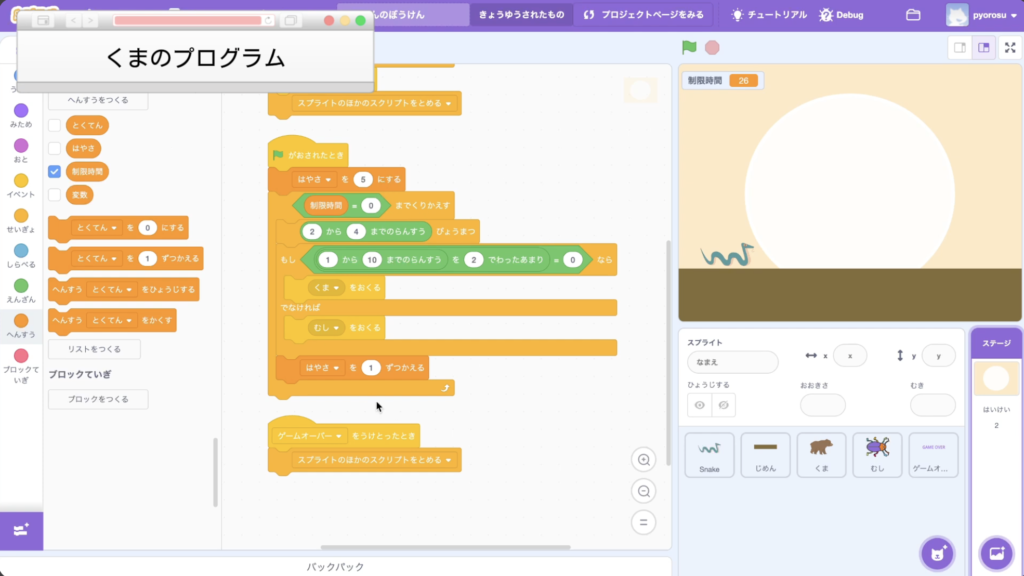Uncheck the 制限時間 variable checkbox
This screenshot has height=576, width=1024.
tap(55, 171)
